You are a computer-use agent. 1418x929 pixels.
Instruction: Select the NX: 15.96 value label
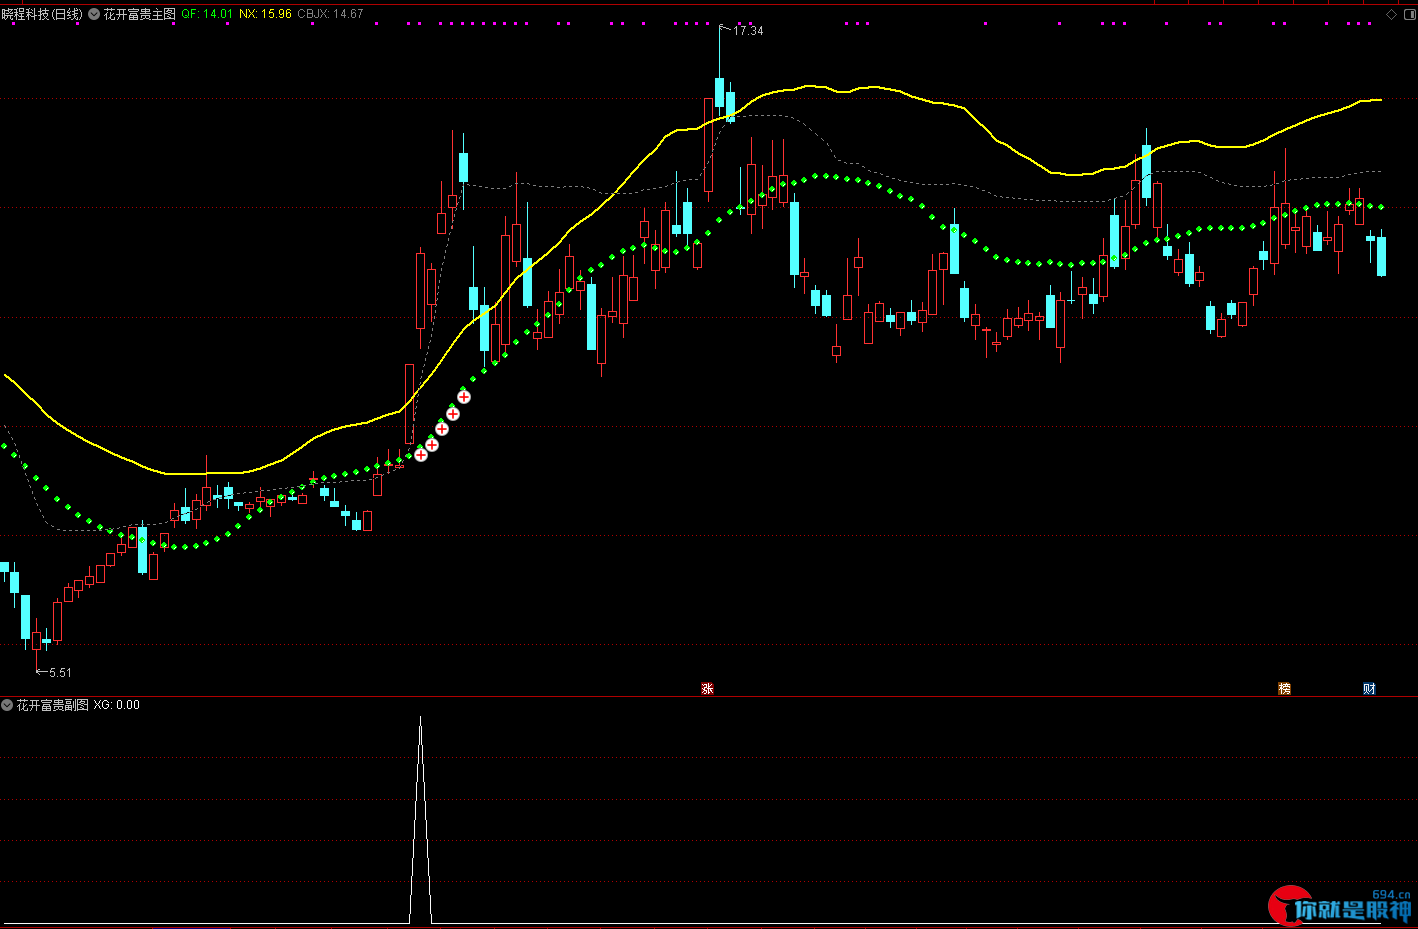point(266,14)
